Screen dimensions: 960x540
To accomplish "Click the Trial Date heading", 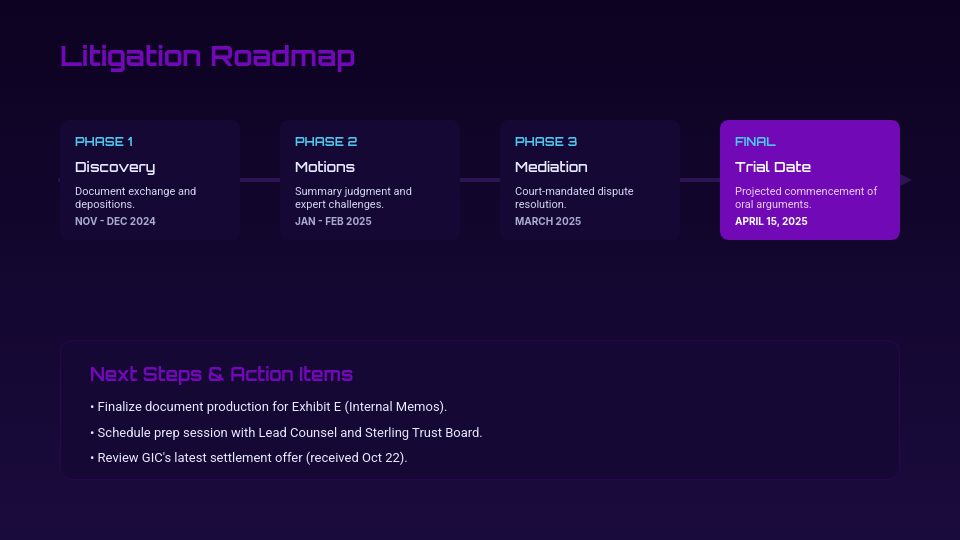I will tap(773, 167).
